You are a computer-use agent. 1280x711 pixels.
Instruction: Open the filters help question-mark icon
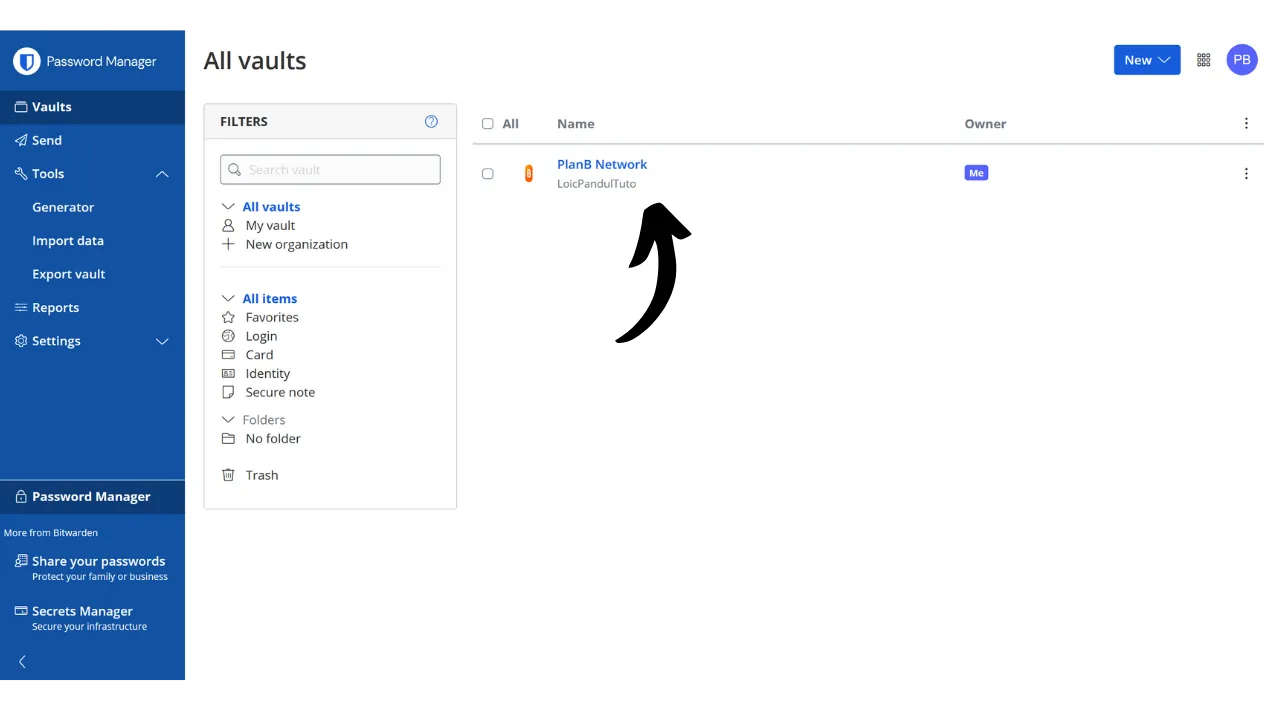point(431,122)
